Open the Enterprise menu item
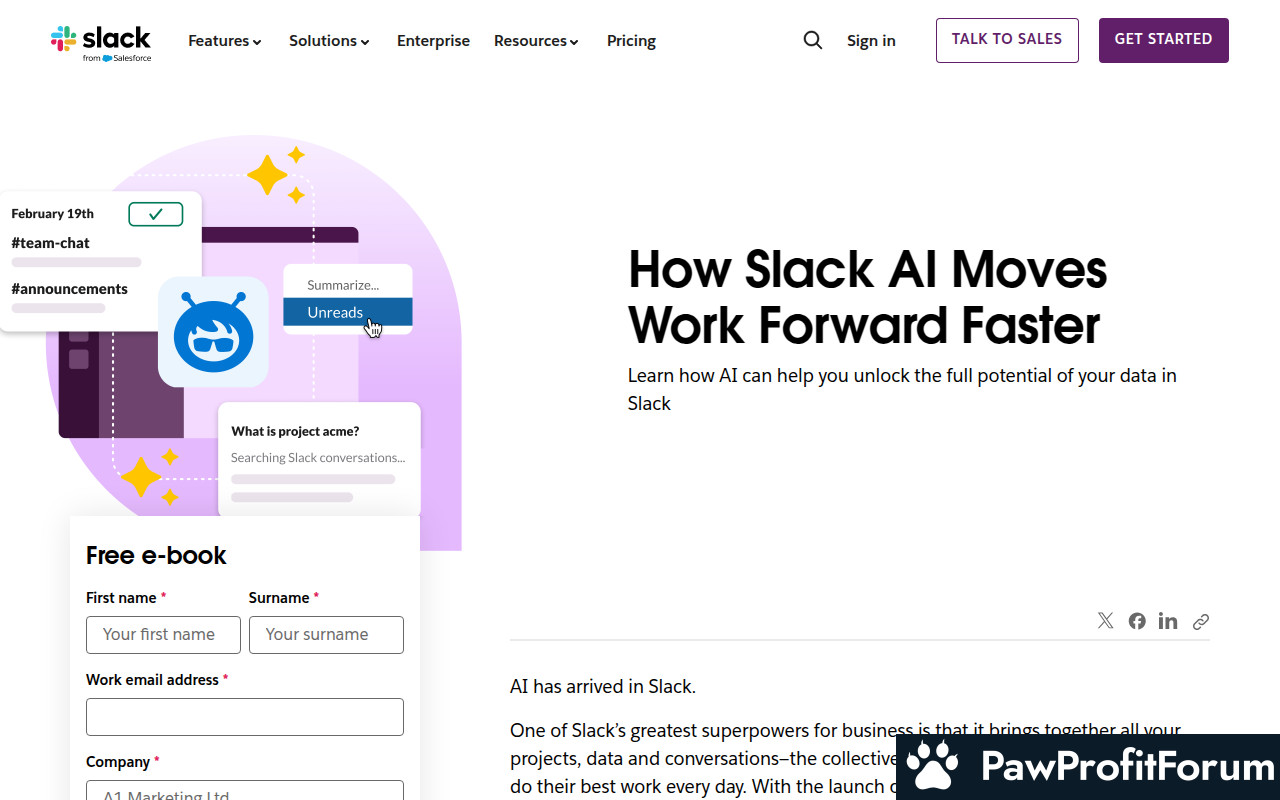 coord(433,41)
